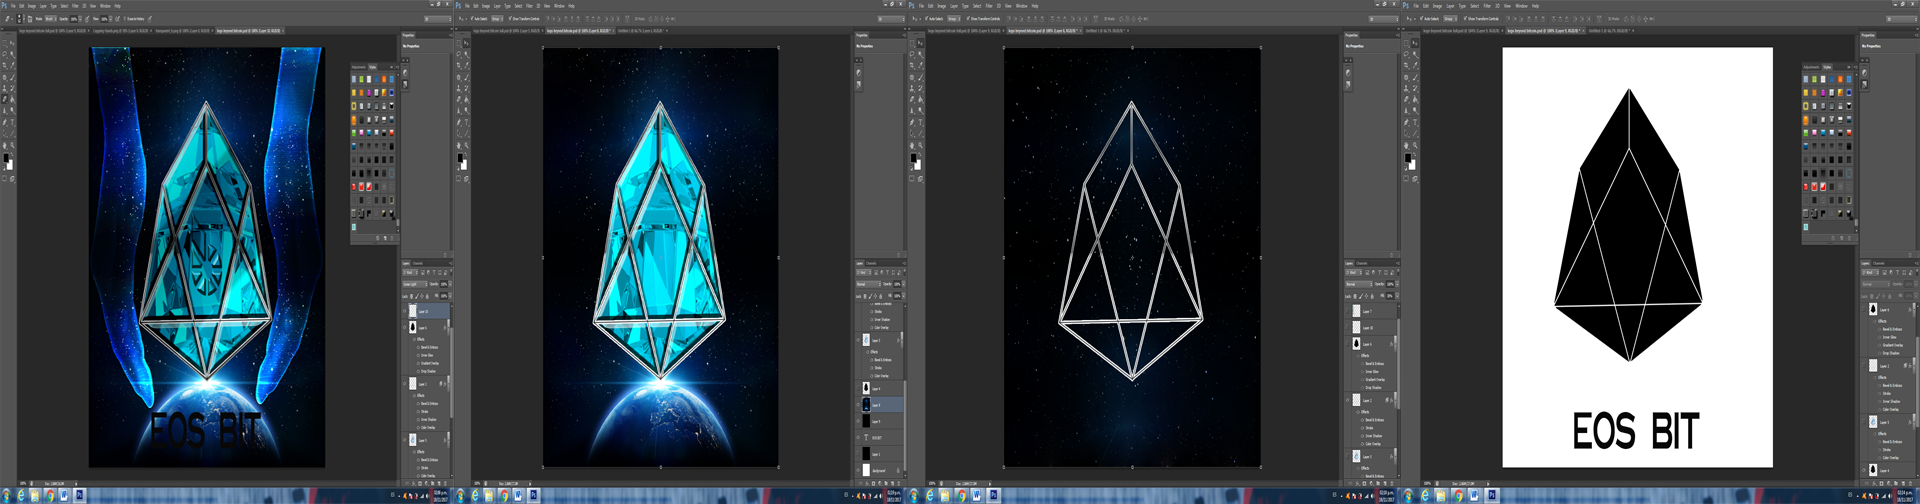Image resolution: width=1920 pixels, height=504 pixels.
Task: Select Zoom tool in hands-artwork window
Action: (13, 145)
